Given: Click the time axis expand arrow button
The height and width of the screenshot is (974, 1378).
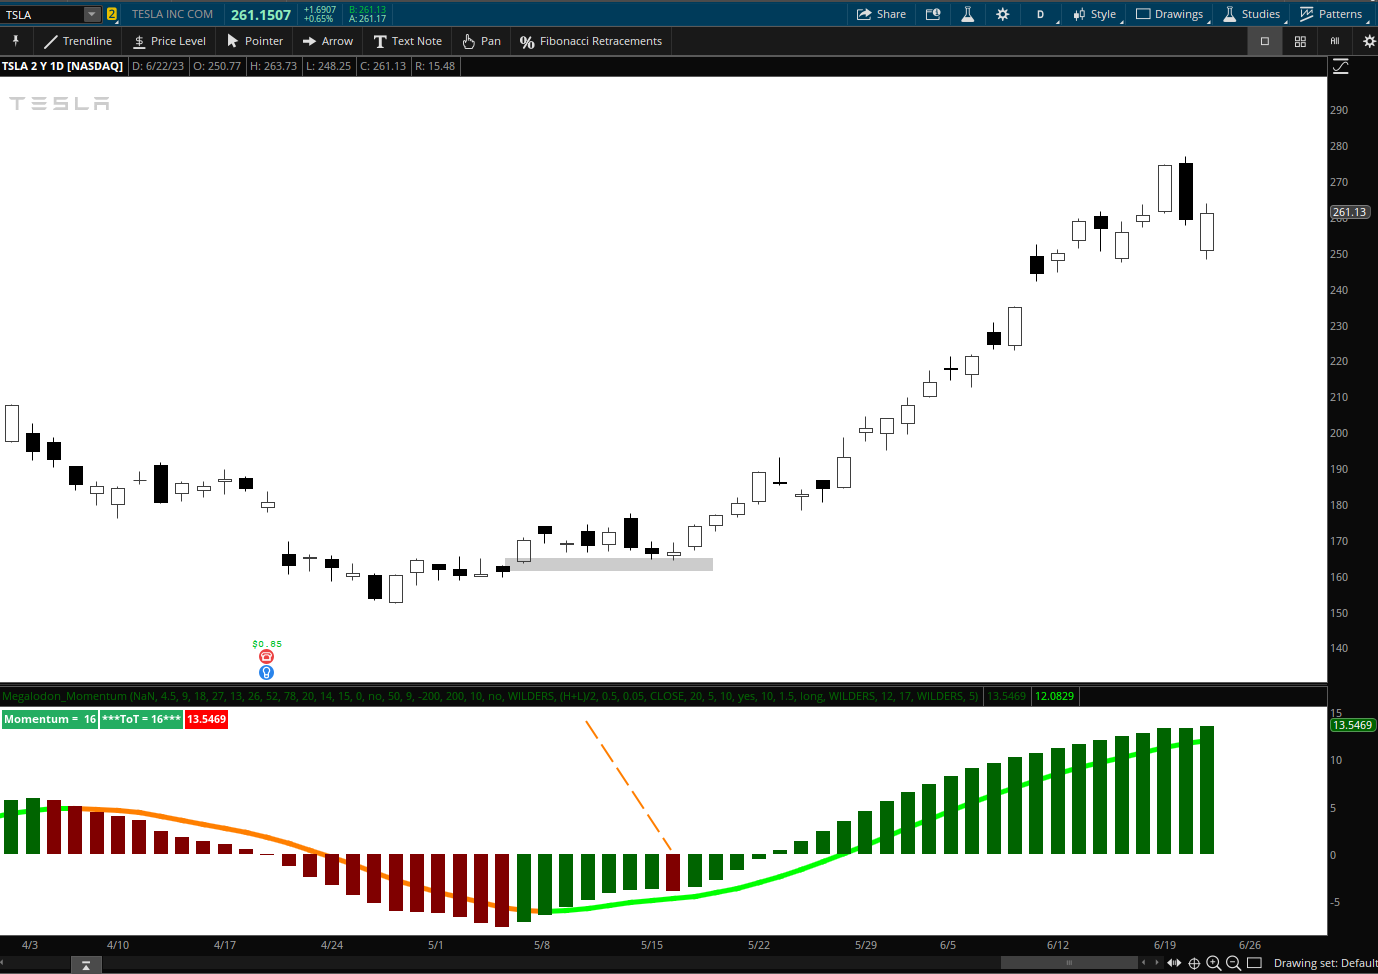Looking at the screenshot, I should click(86, 965).
